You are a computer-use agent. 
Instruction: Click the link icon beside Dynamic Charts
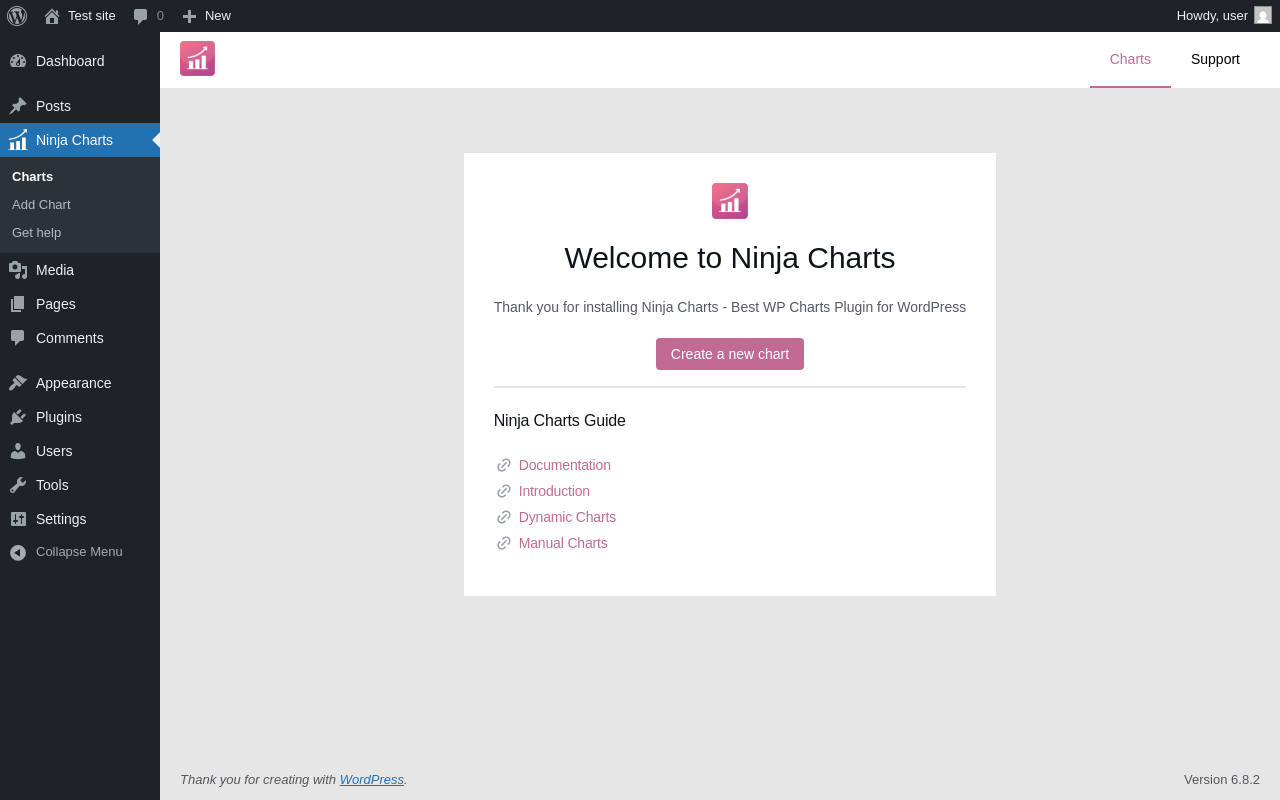coord(504,517)
